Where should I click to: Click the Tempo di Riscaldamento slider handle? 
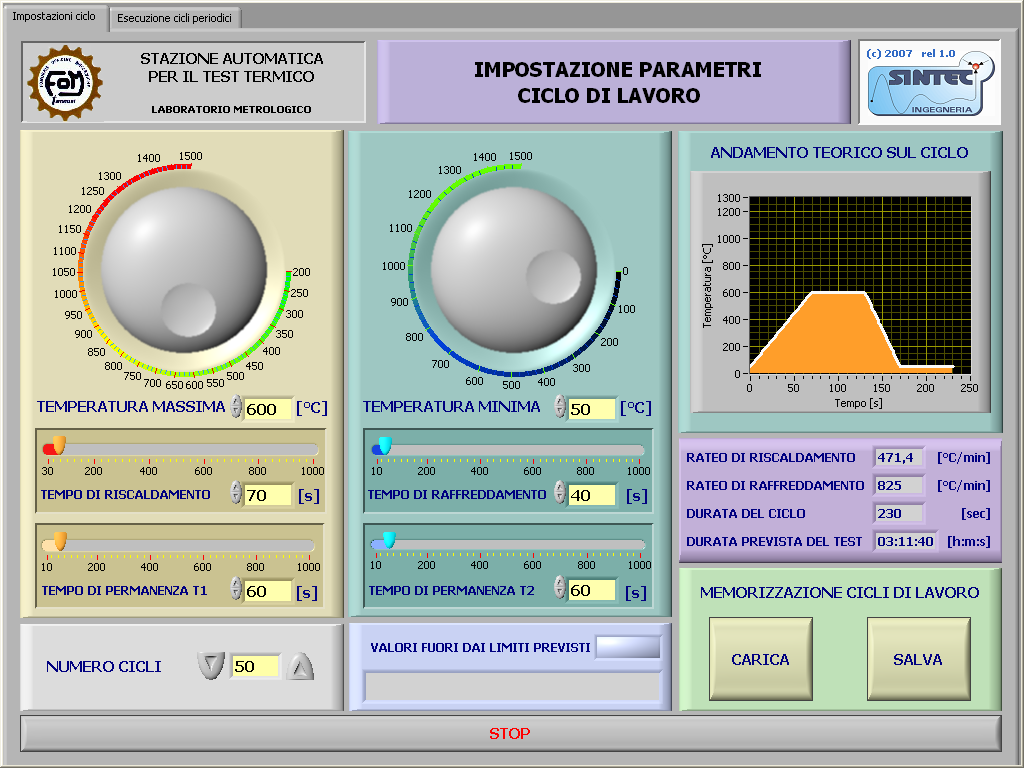tap(59, 445)
